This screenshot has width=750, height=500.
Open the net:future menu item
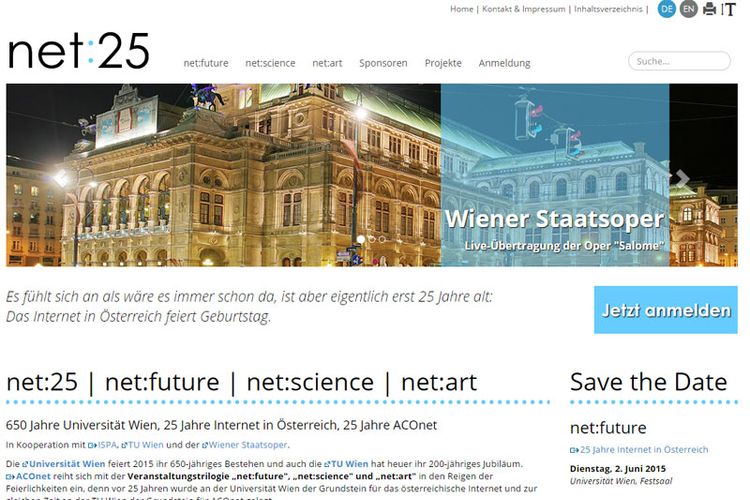[x=206, y=63]
